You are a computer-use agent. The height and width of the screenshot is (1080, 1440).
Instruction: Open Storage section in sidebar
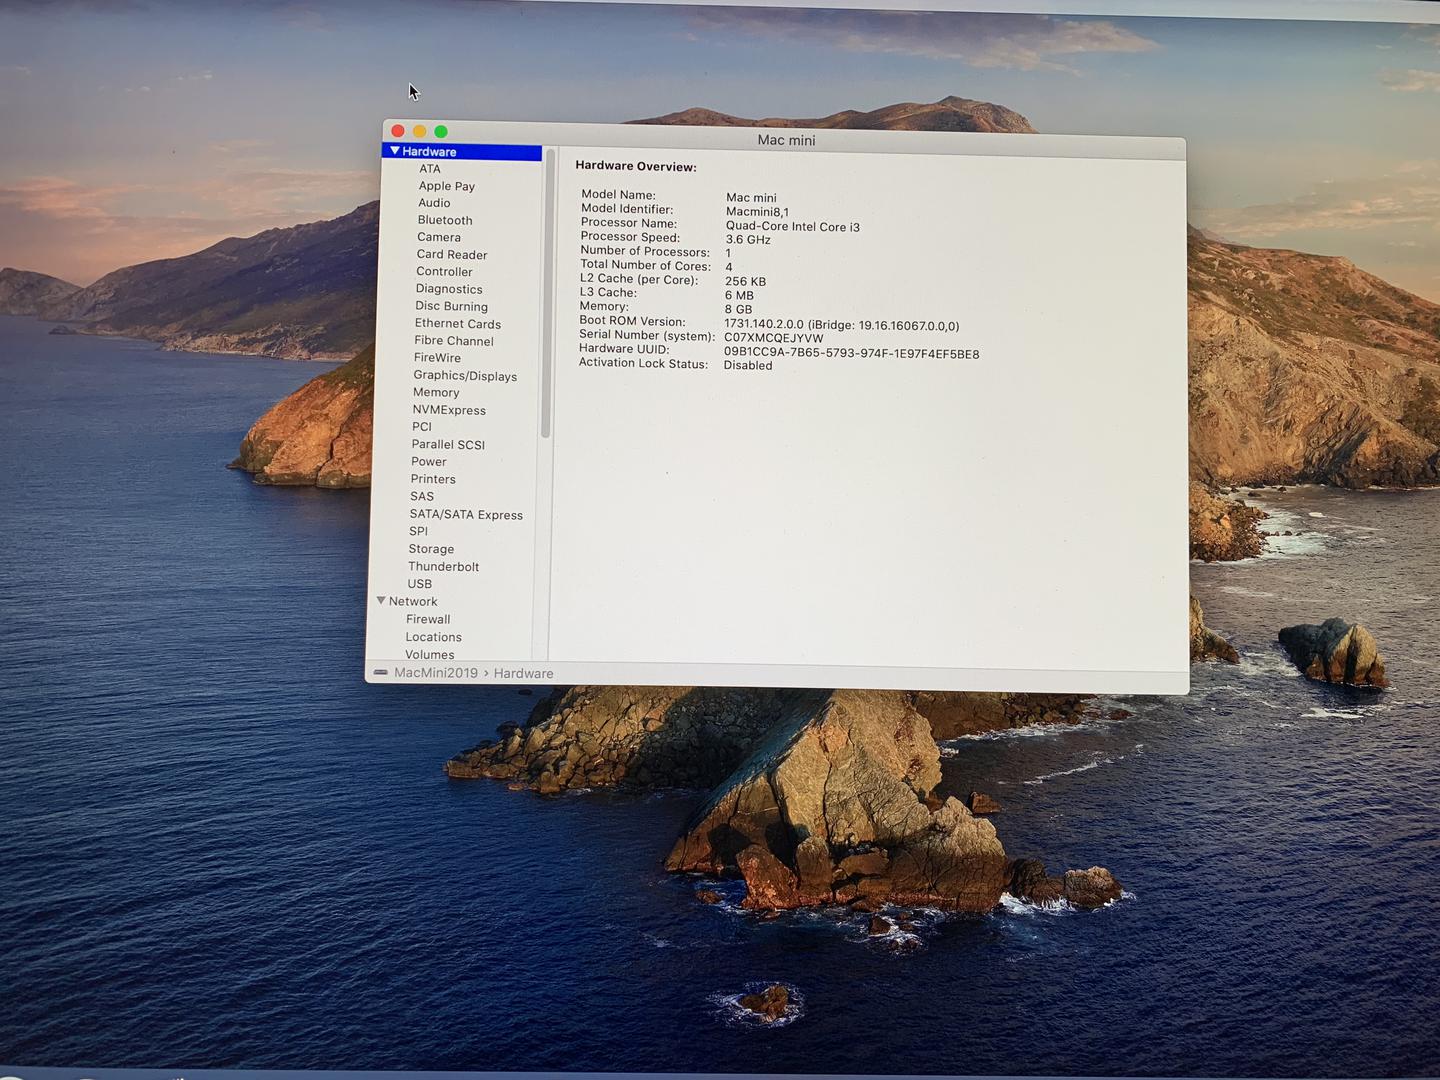point(431,549)
